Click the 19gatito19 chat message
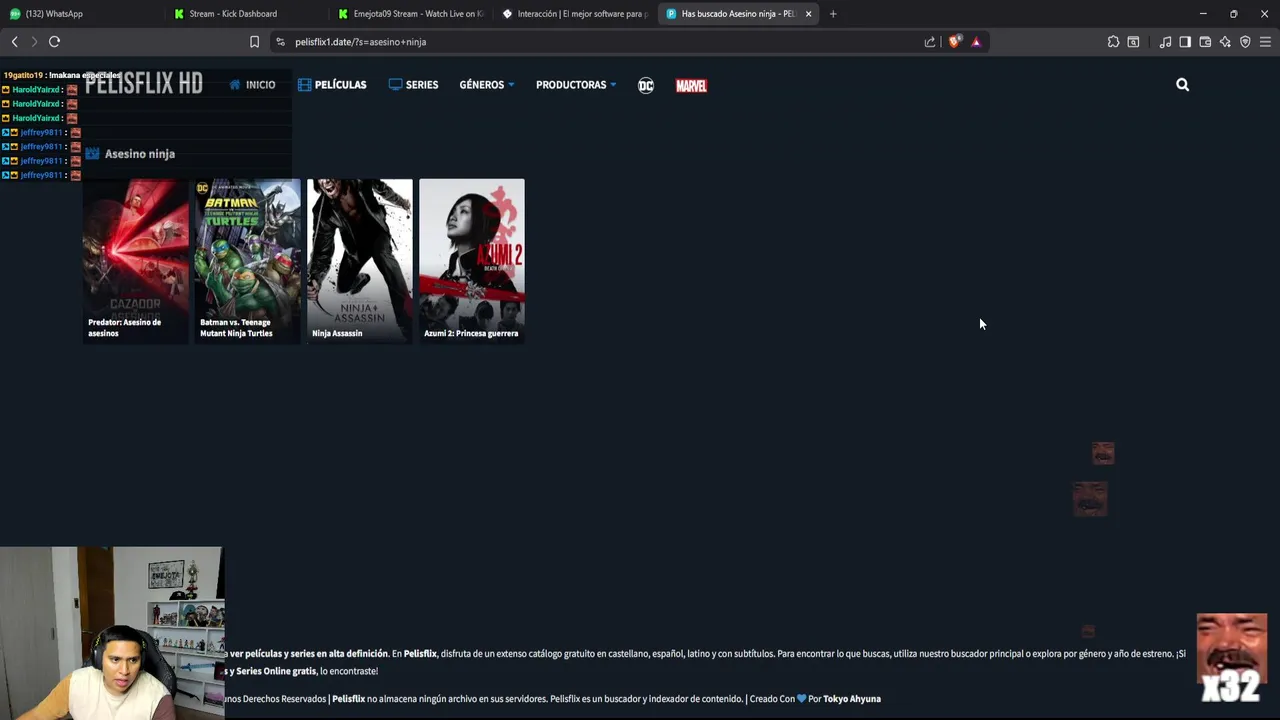The image size is (1280, 720). point(62,76)
